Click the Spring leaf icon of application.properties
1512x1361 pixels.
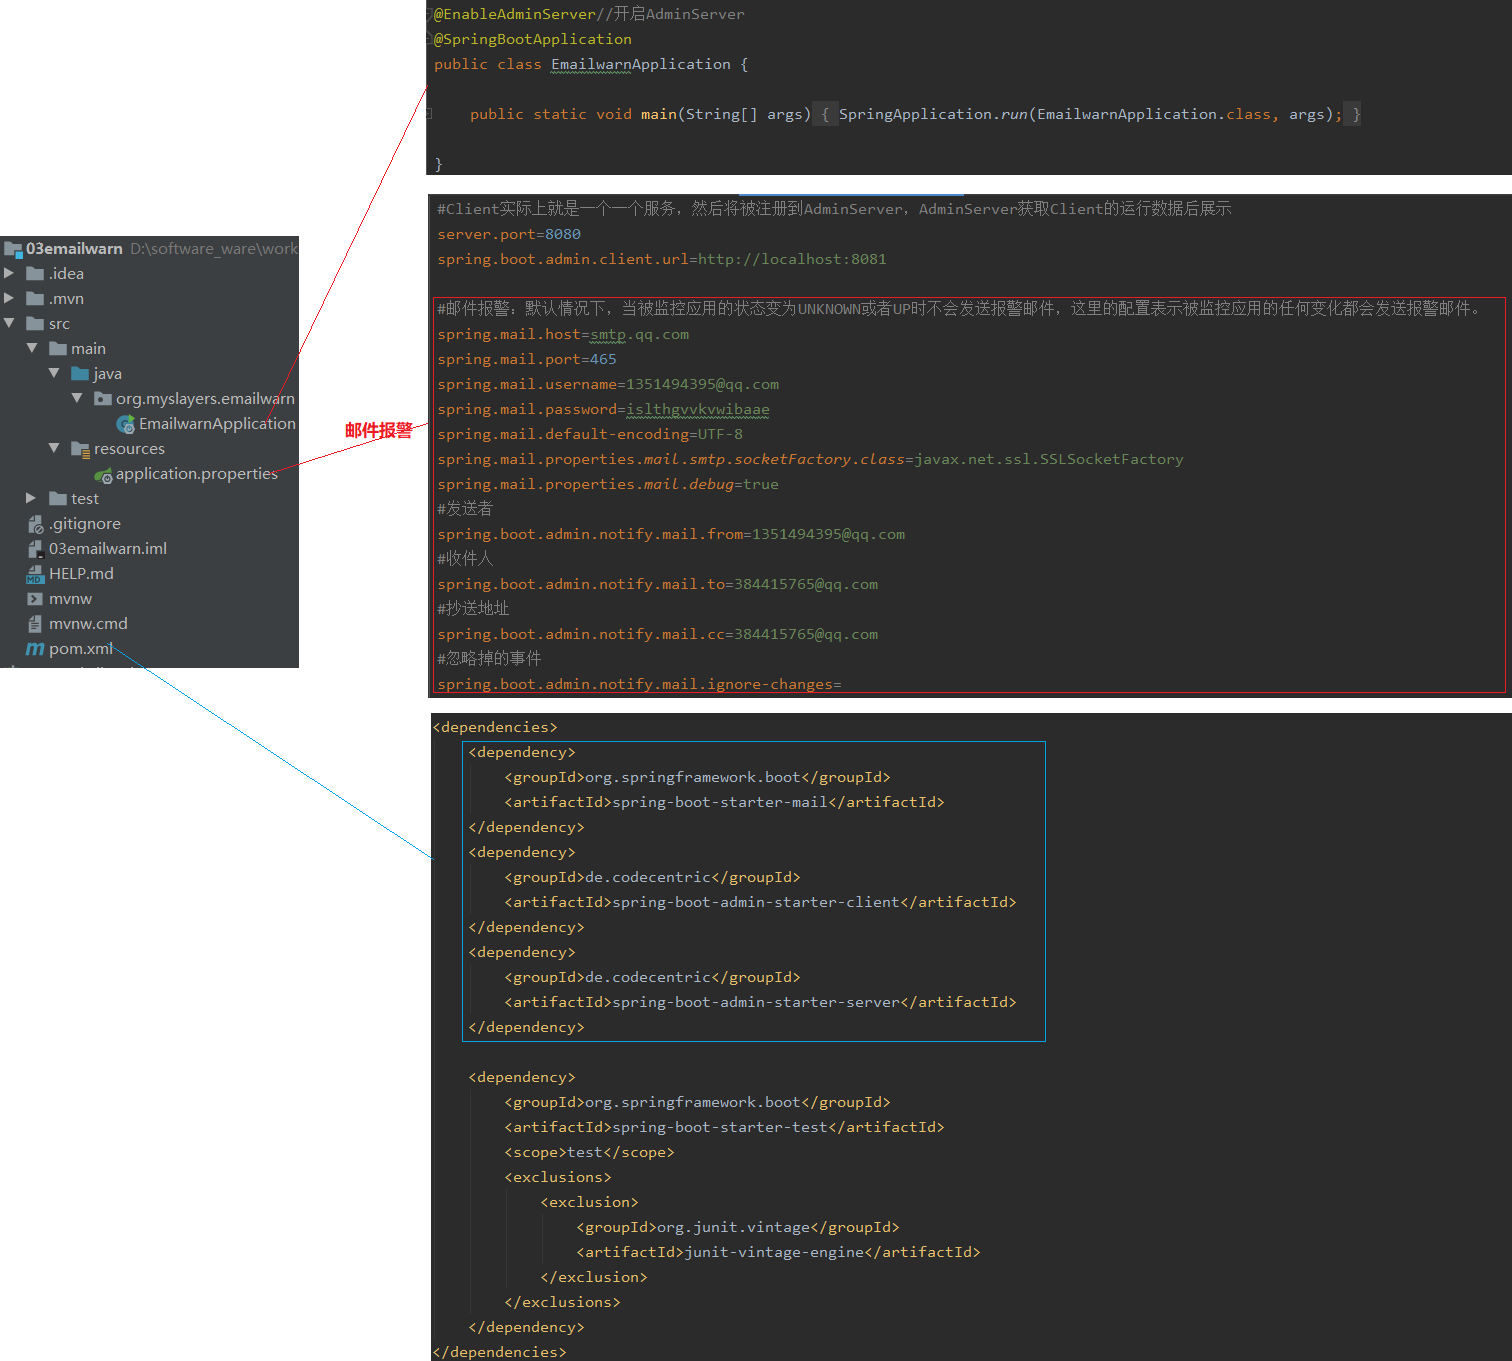[x=103, y=475]
